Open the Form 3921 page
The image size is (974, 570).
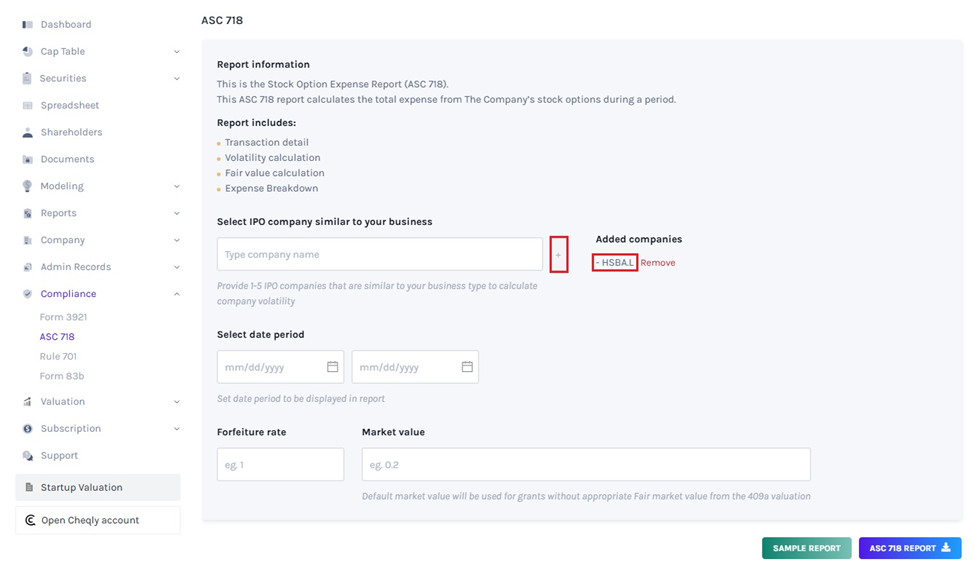click(63, 317)
